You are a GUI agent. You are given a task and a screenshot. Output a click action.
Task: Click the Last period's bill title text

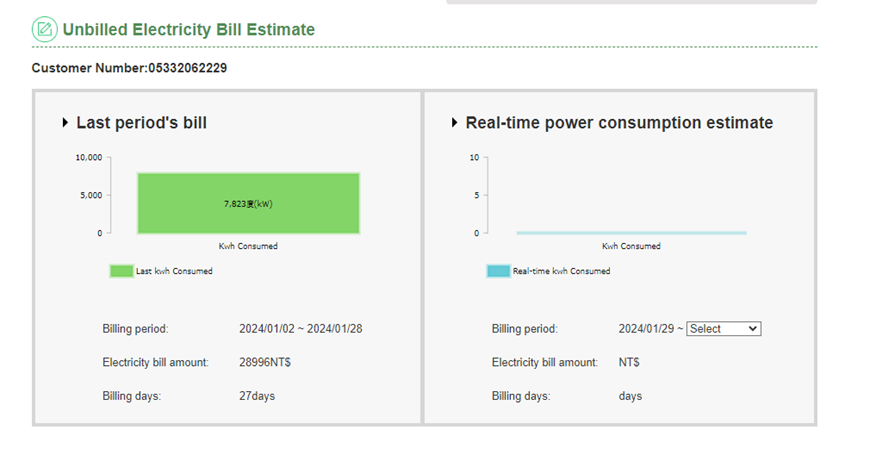pyautogui.click(x=141, y=123)
